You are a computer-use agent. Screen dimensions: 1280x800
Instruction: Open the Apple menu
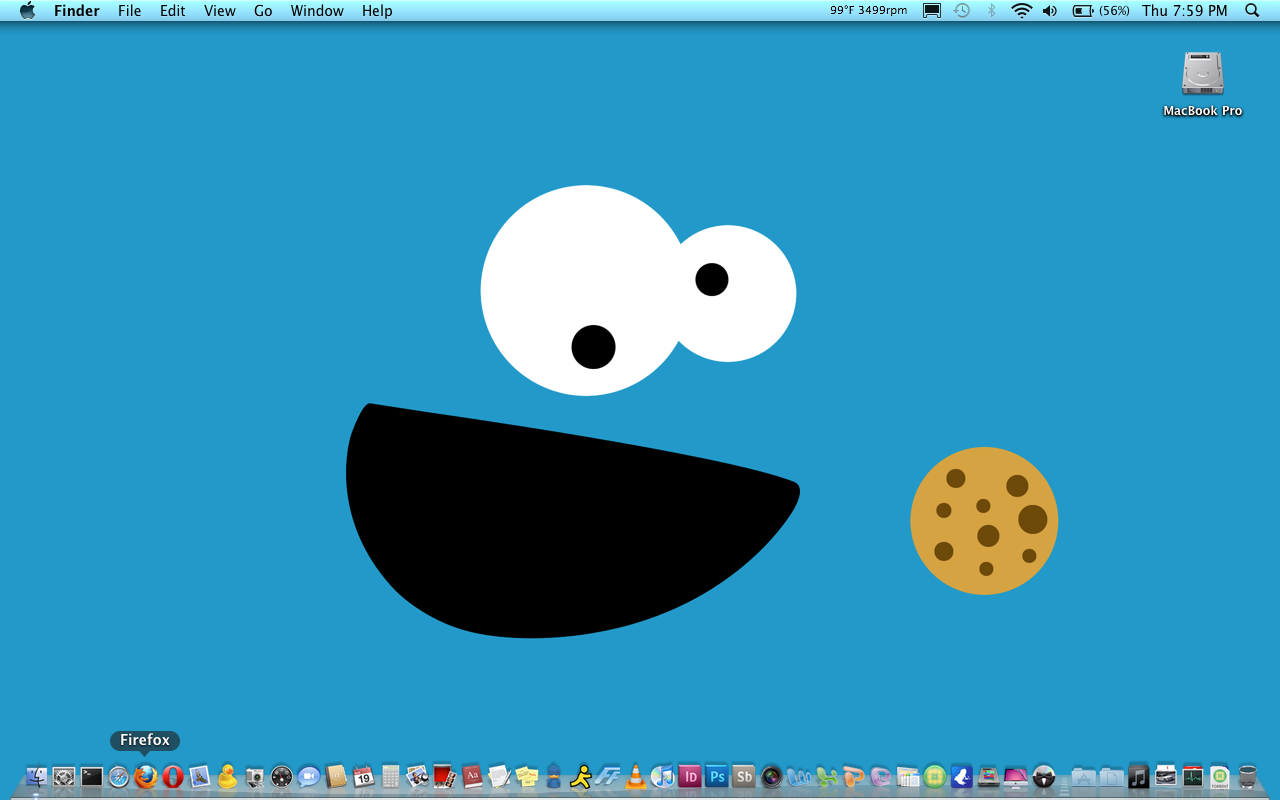(x=28, y=10)
